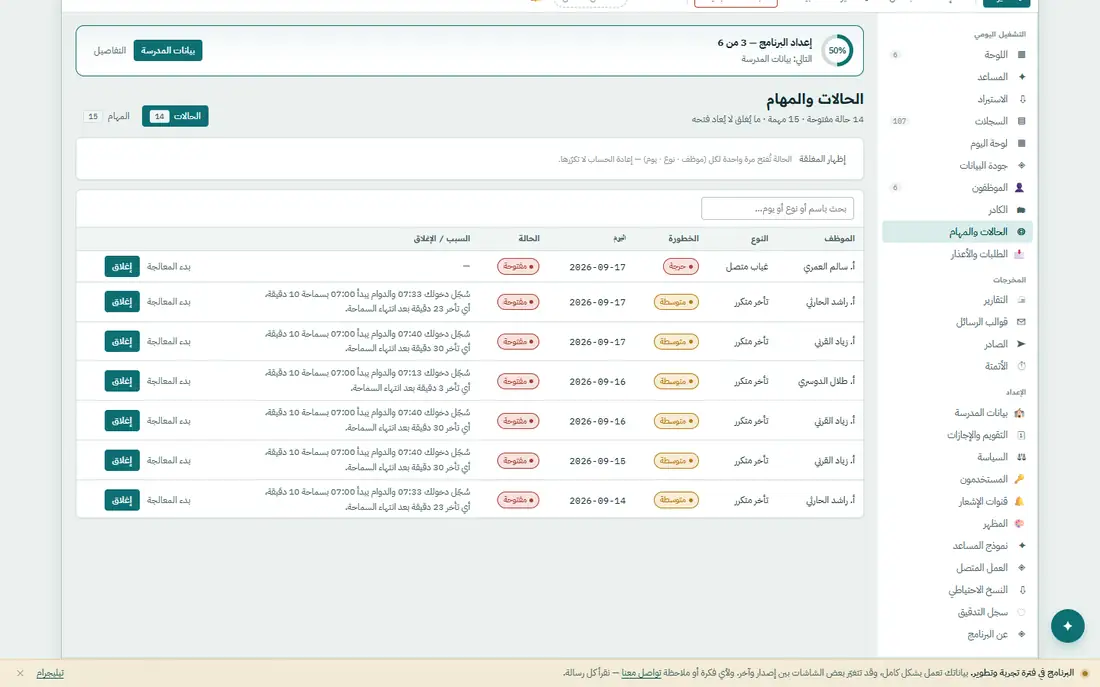The width and height of the screenshot is (1100, 687).
Task: Click the 50% setup progress ring
Action: pos(837,51)
